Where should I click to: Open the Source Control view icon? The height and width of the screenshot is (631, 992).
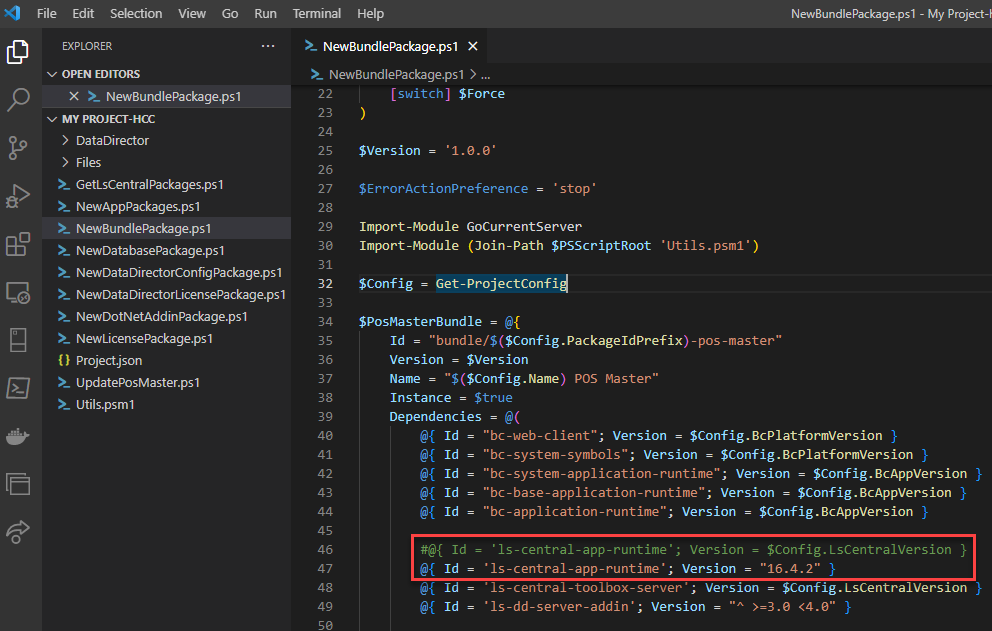point(18,148)
